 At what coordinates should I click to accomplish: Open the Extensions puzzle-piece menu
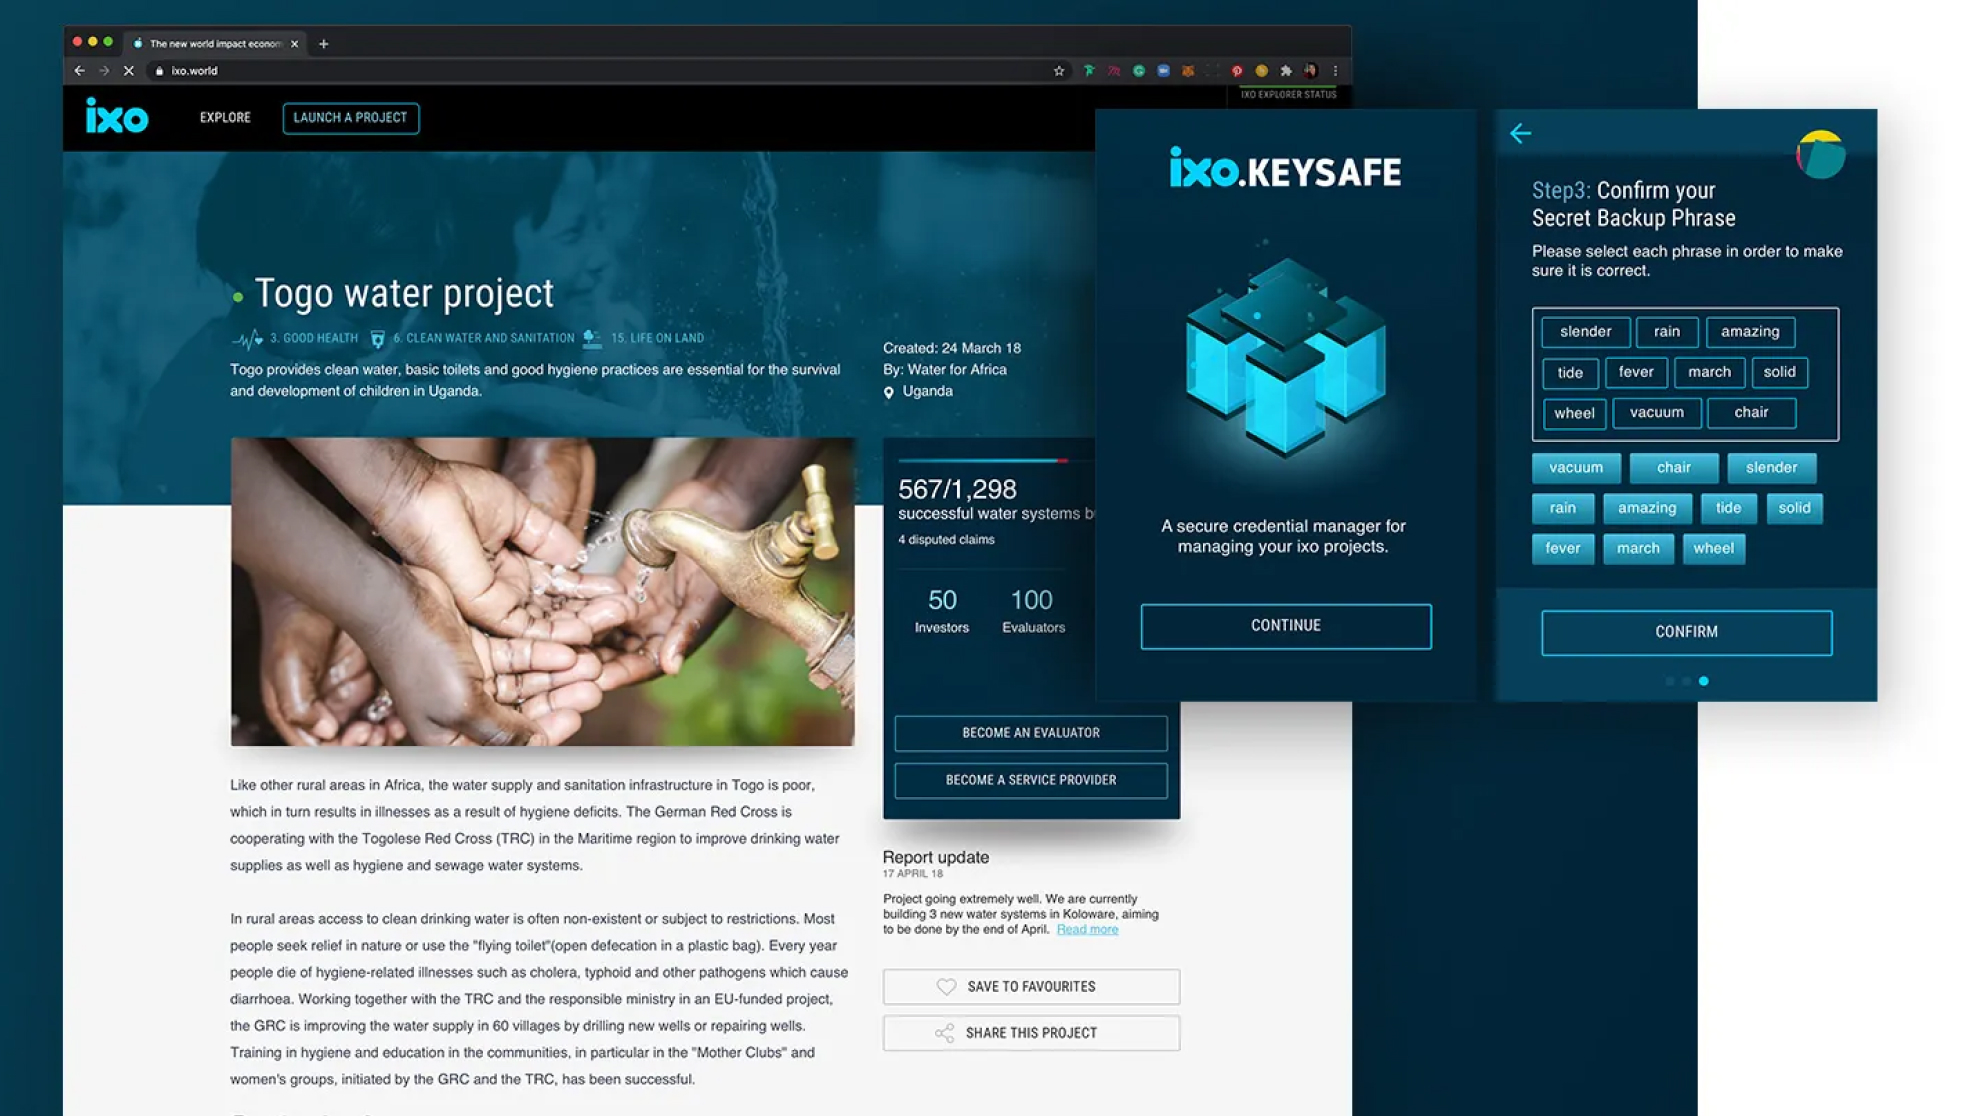click(1286, 71)
